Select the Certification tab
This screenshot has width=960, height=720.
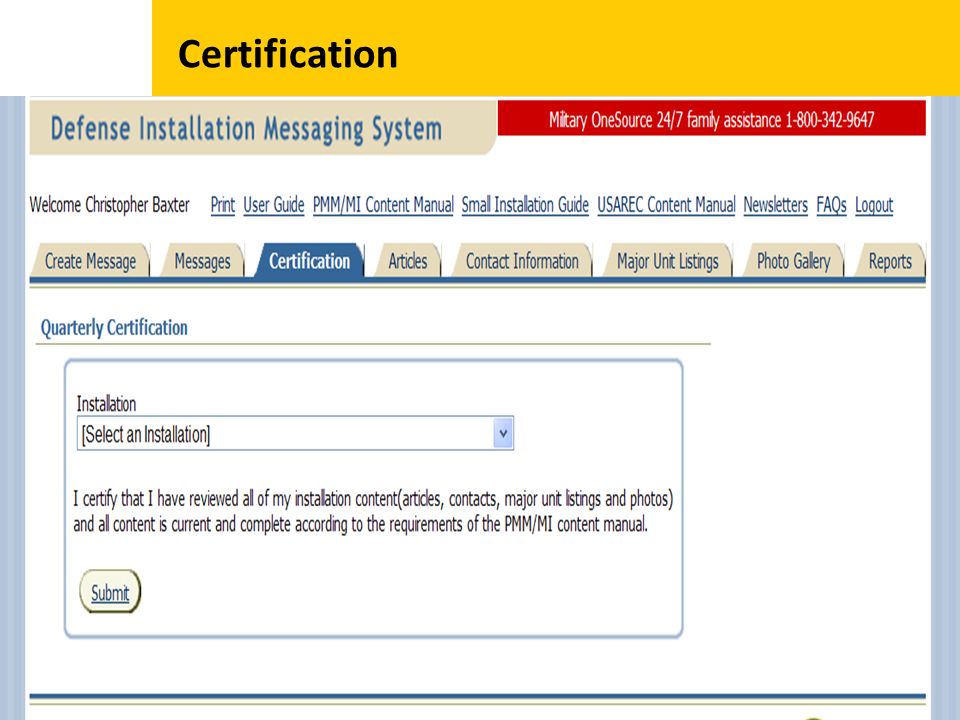click(x=309, y=261)
